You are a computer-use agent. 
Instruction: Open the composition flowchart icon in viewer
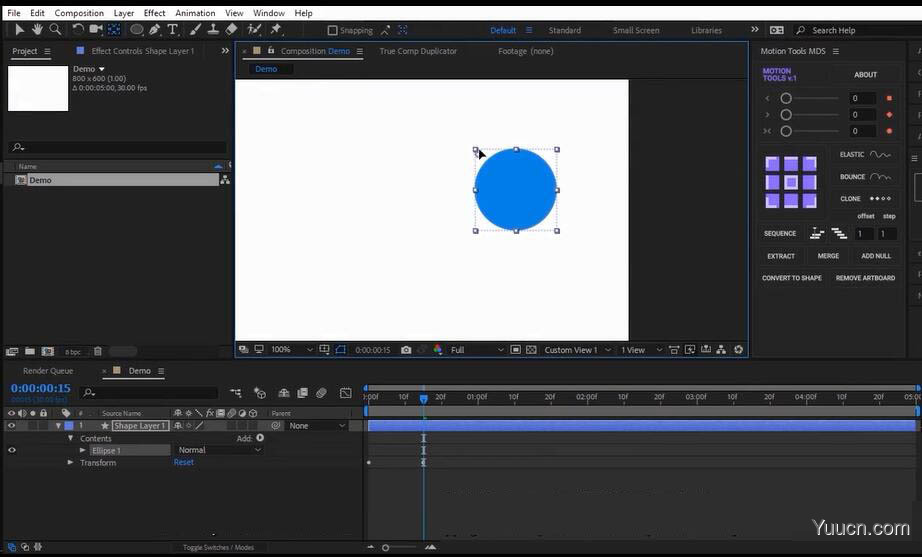(x=721, y=349)
